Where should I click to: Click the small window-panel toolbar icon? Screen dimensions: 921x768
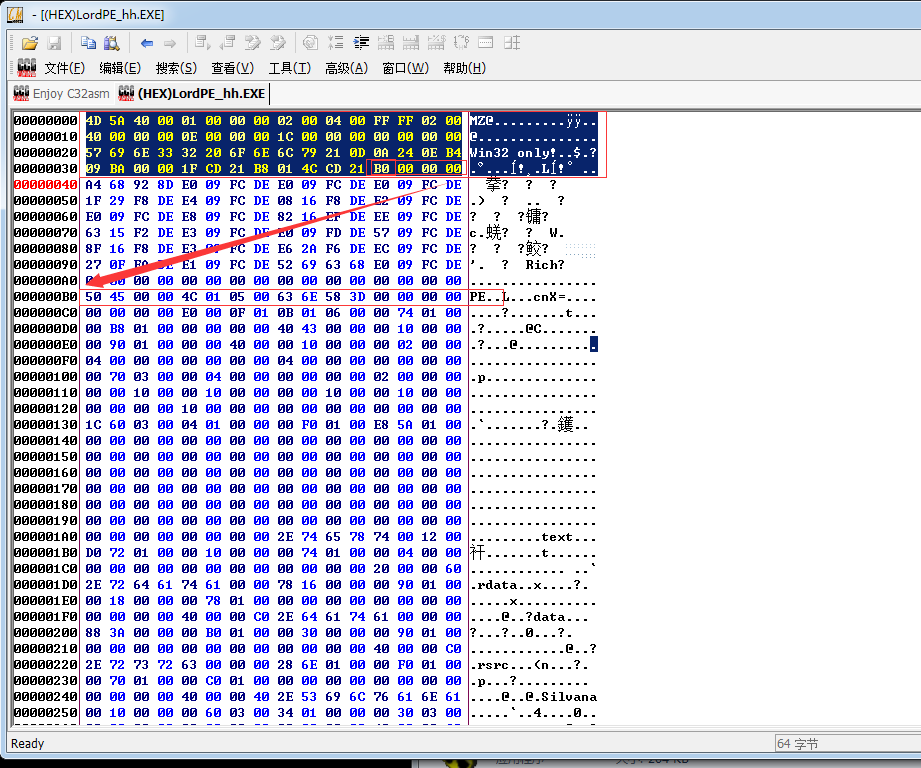(486, 42)
